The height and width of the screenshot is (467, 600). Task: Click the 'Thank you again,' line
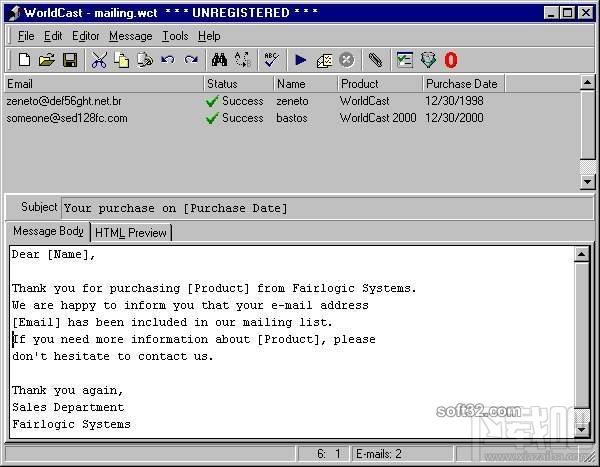[68, 390]
